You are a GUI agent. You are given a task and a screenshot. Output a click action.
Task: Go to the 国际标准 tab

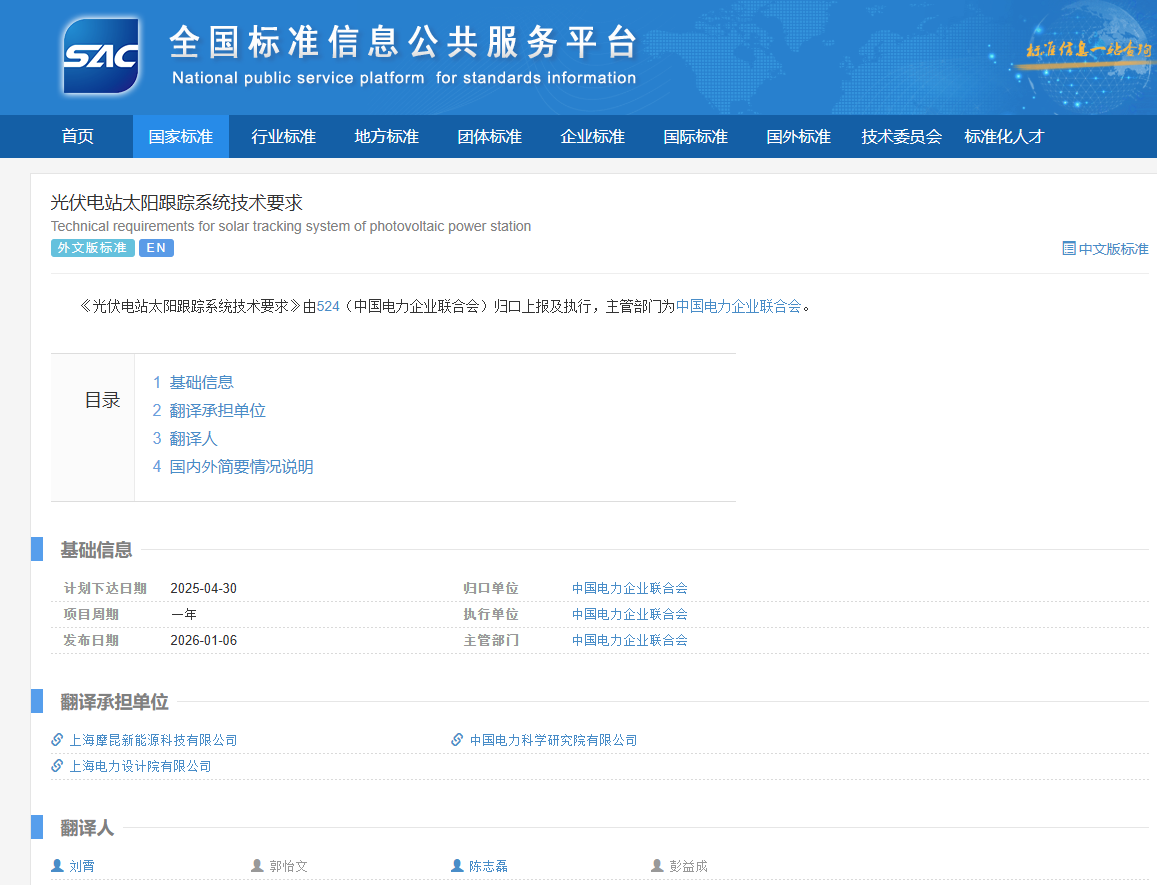(x=695, y=137)
